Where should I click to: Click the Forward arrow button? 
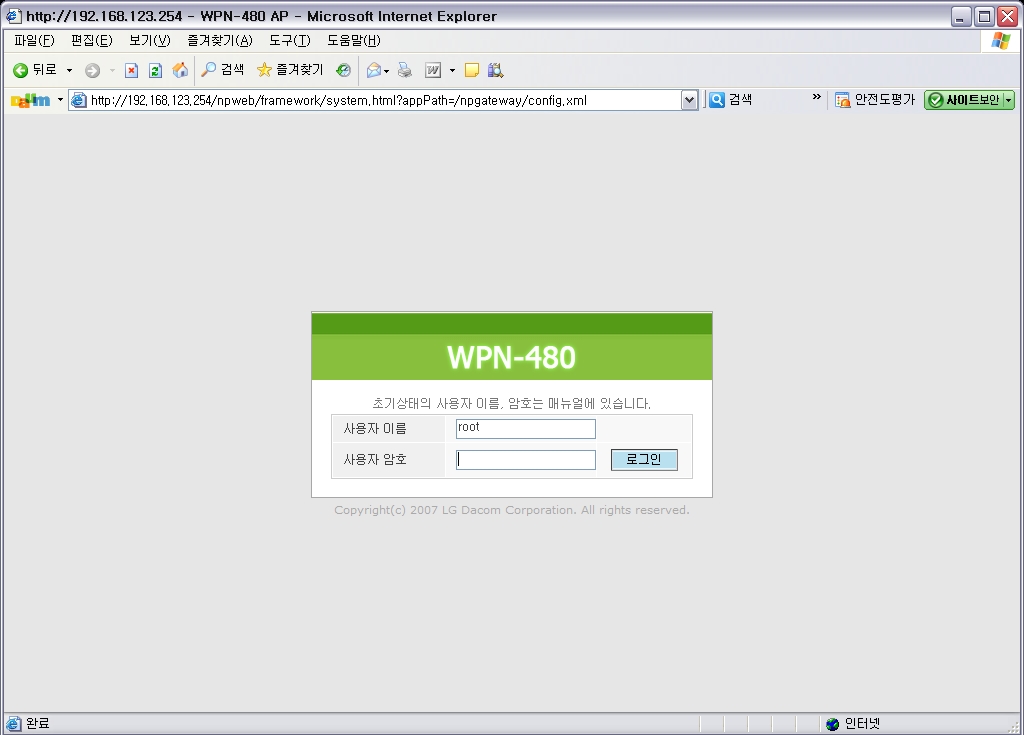93,71
